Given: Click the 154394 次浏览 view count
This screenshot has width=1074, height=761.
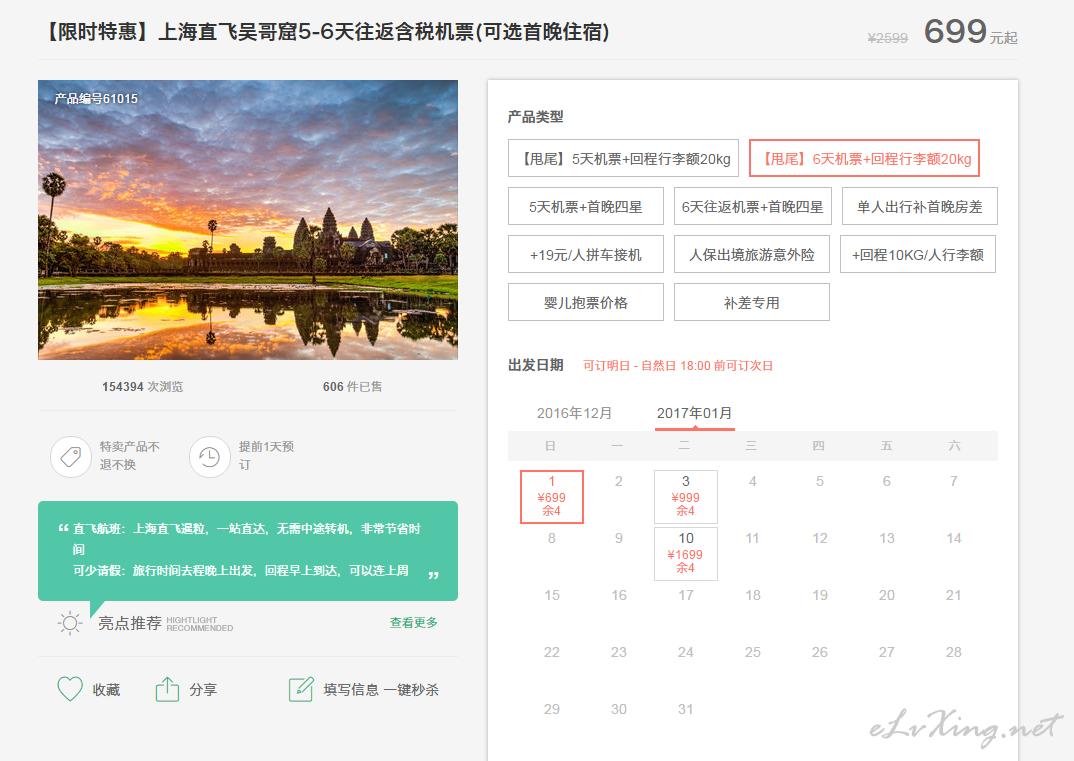Looking at the screenshot, I should tap(142, 386).
